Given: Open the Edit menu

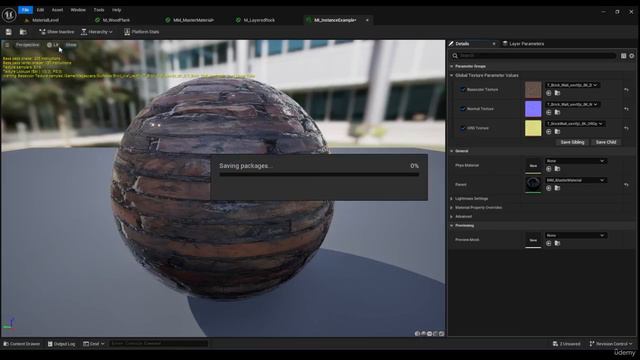Looking at the screenshot, I should [40, 10].
